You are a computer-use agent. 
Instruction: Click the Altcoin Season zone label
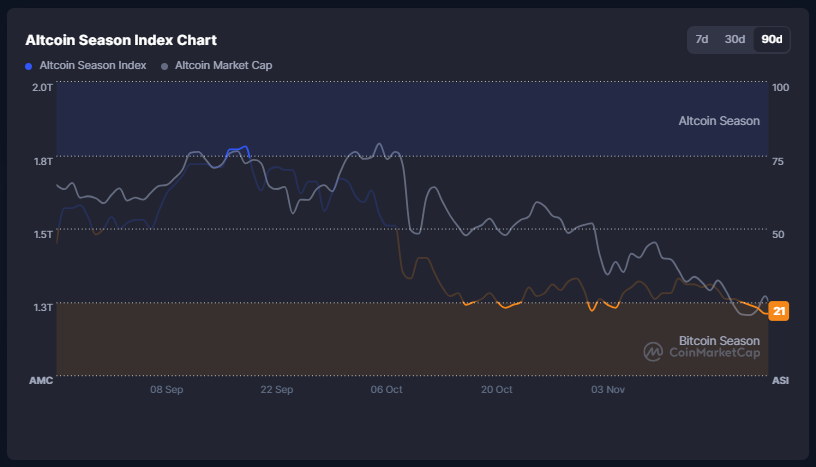(718, 121)
